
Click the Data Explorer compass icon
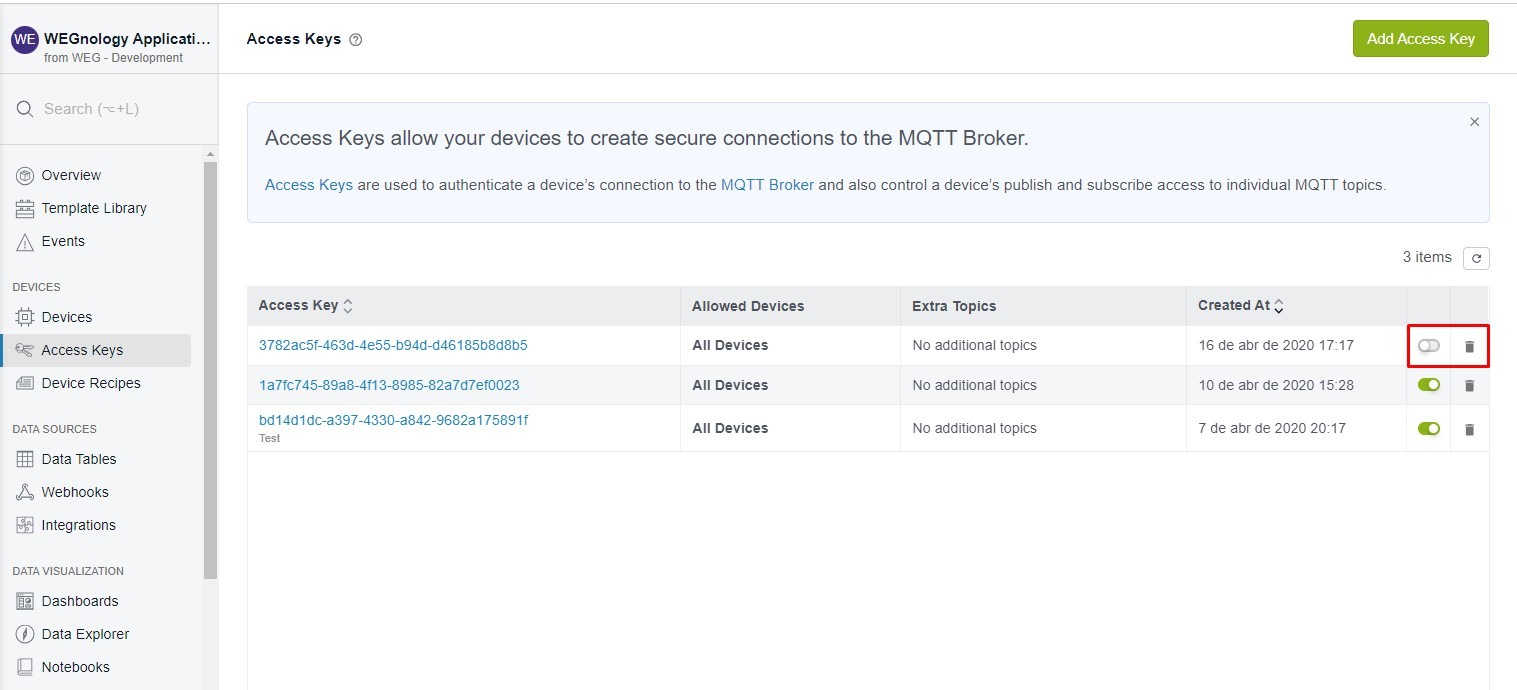25,634
